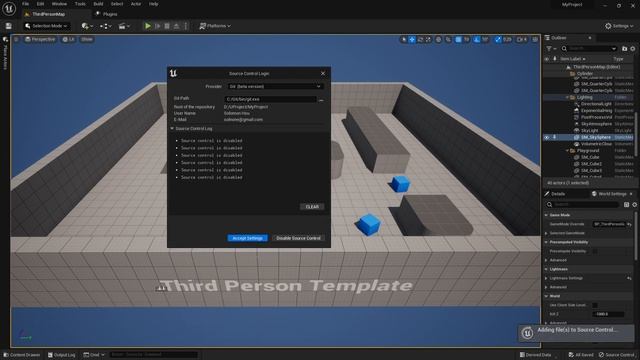Click the Git Path input field

click(x=270, y=99)
